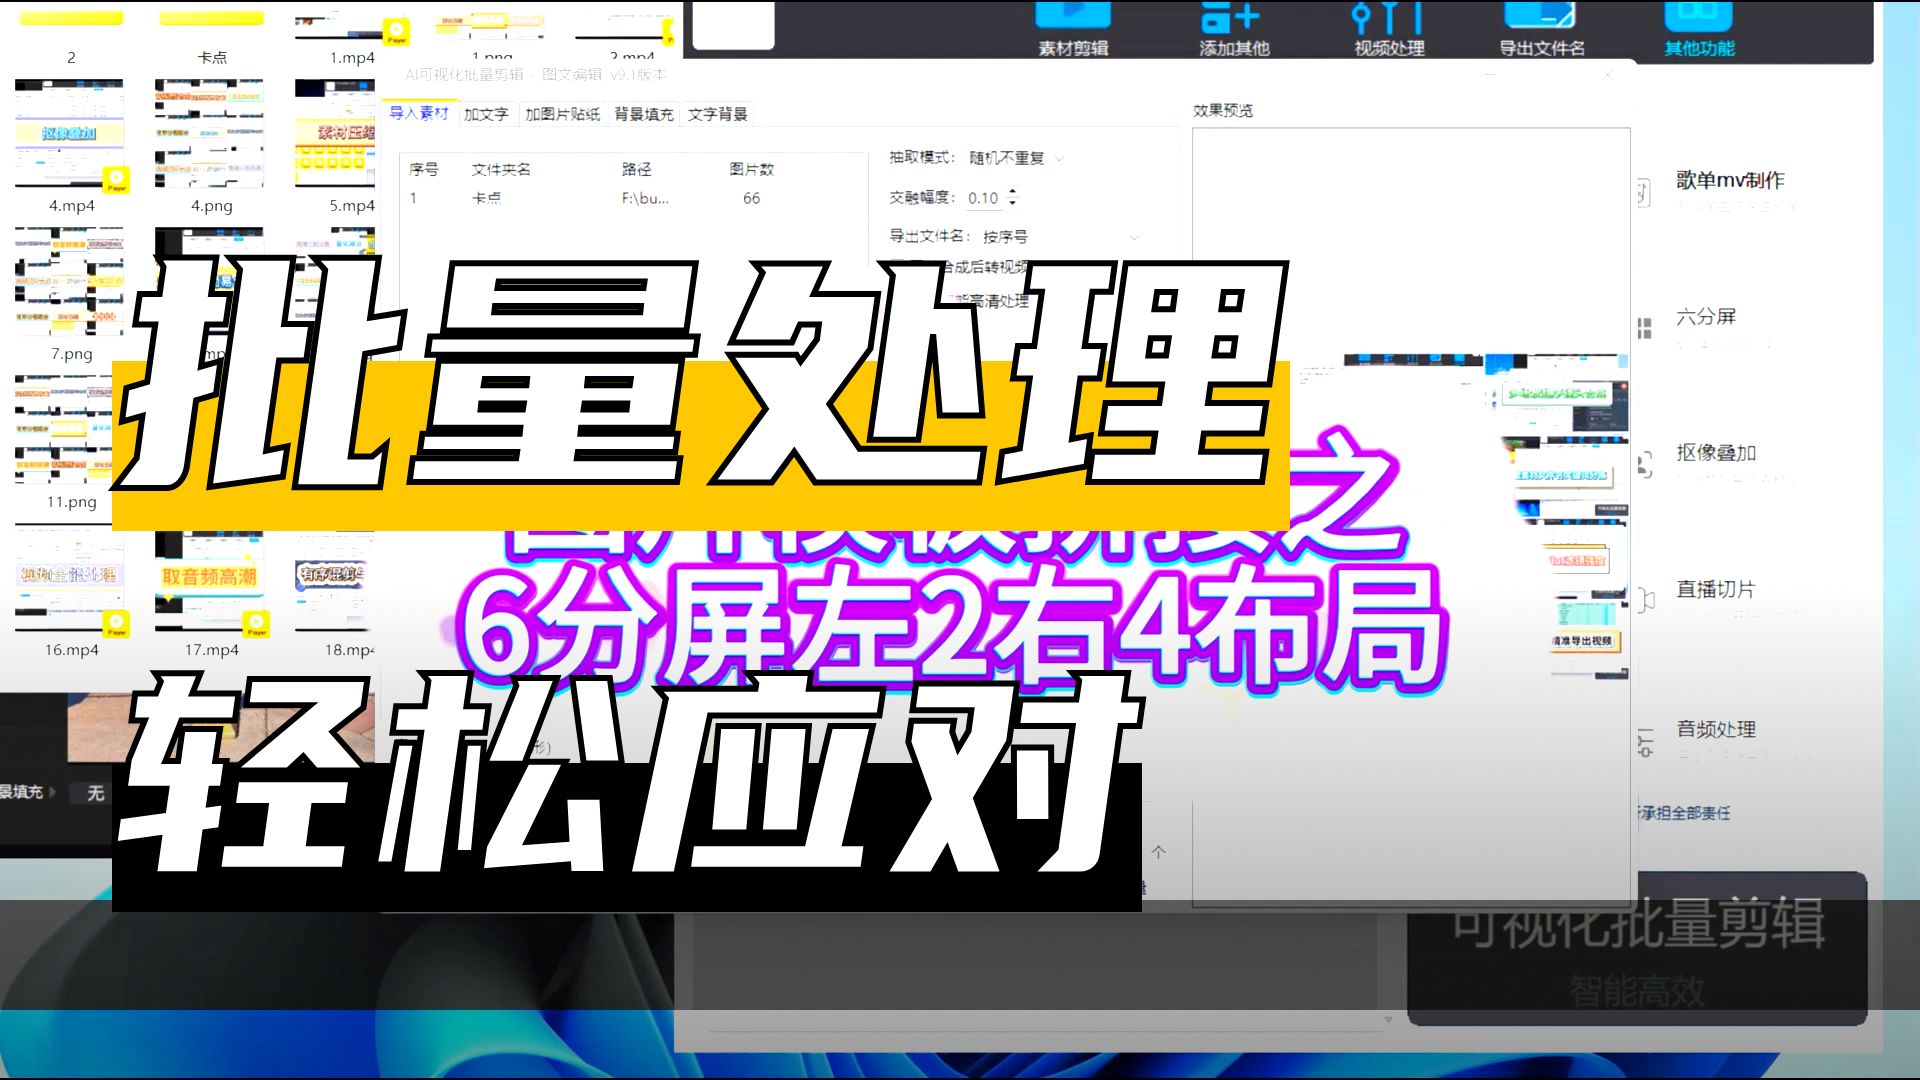Click the 图片数 column header
The image size is (1920, 1080).
click(751, 169)
